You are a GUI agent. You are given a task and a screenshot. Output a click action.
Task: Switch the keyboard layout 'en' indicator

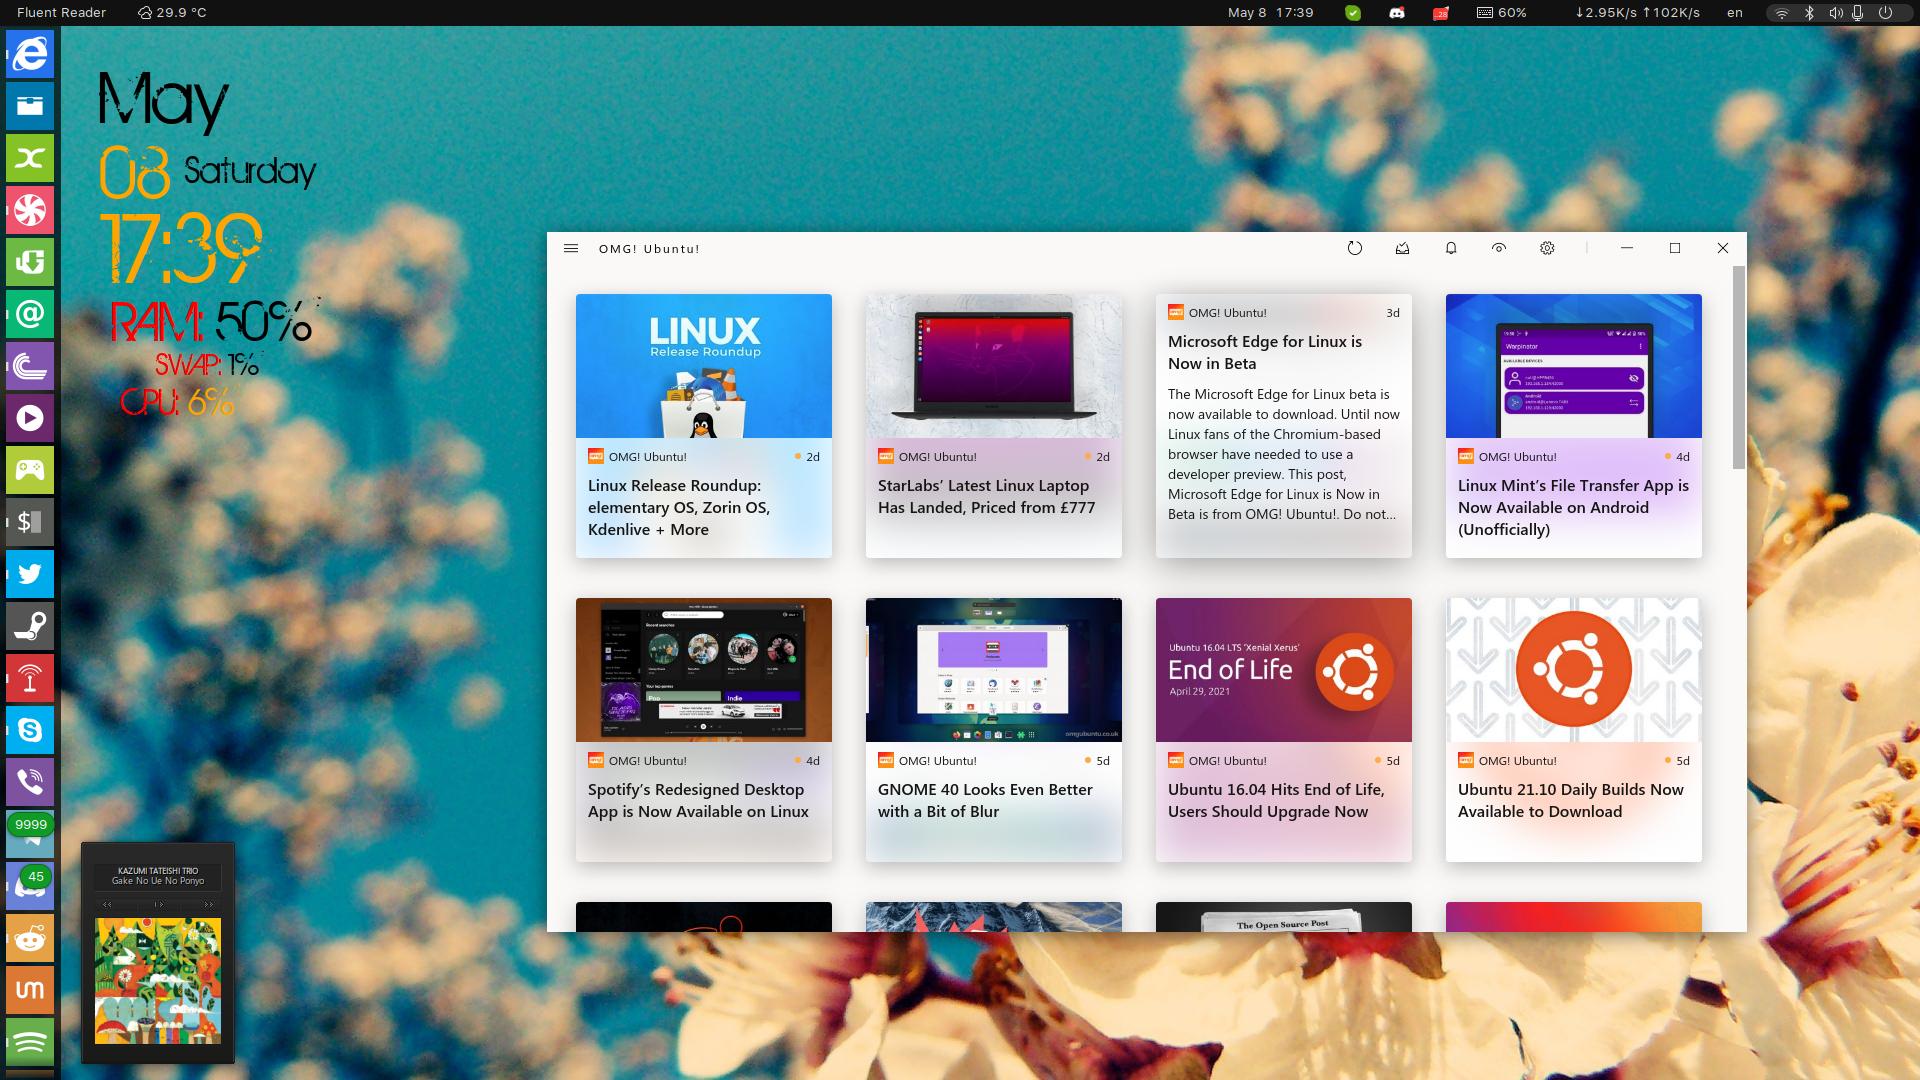click(1735, 13)
